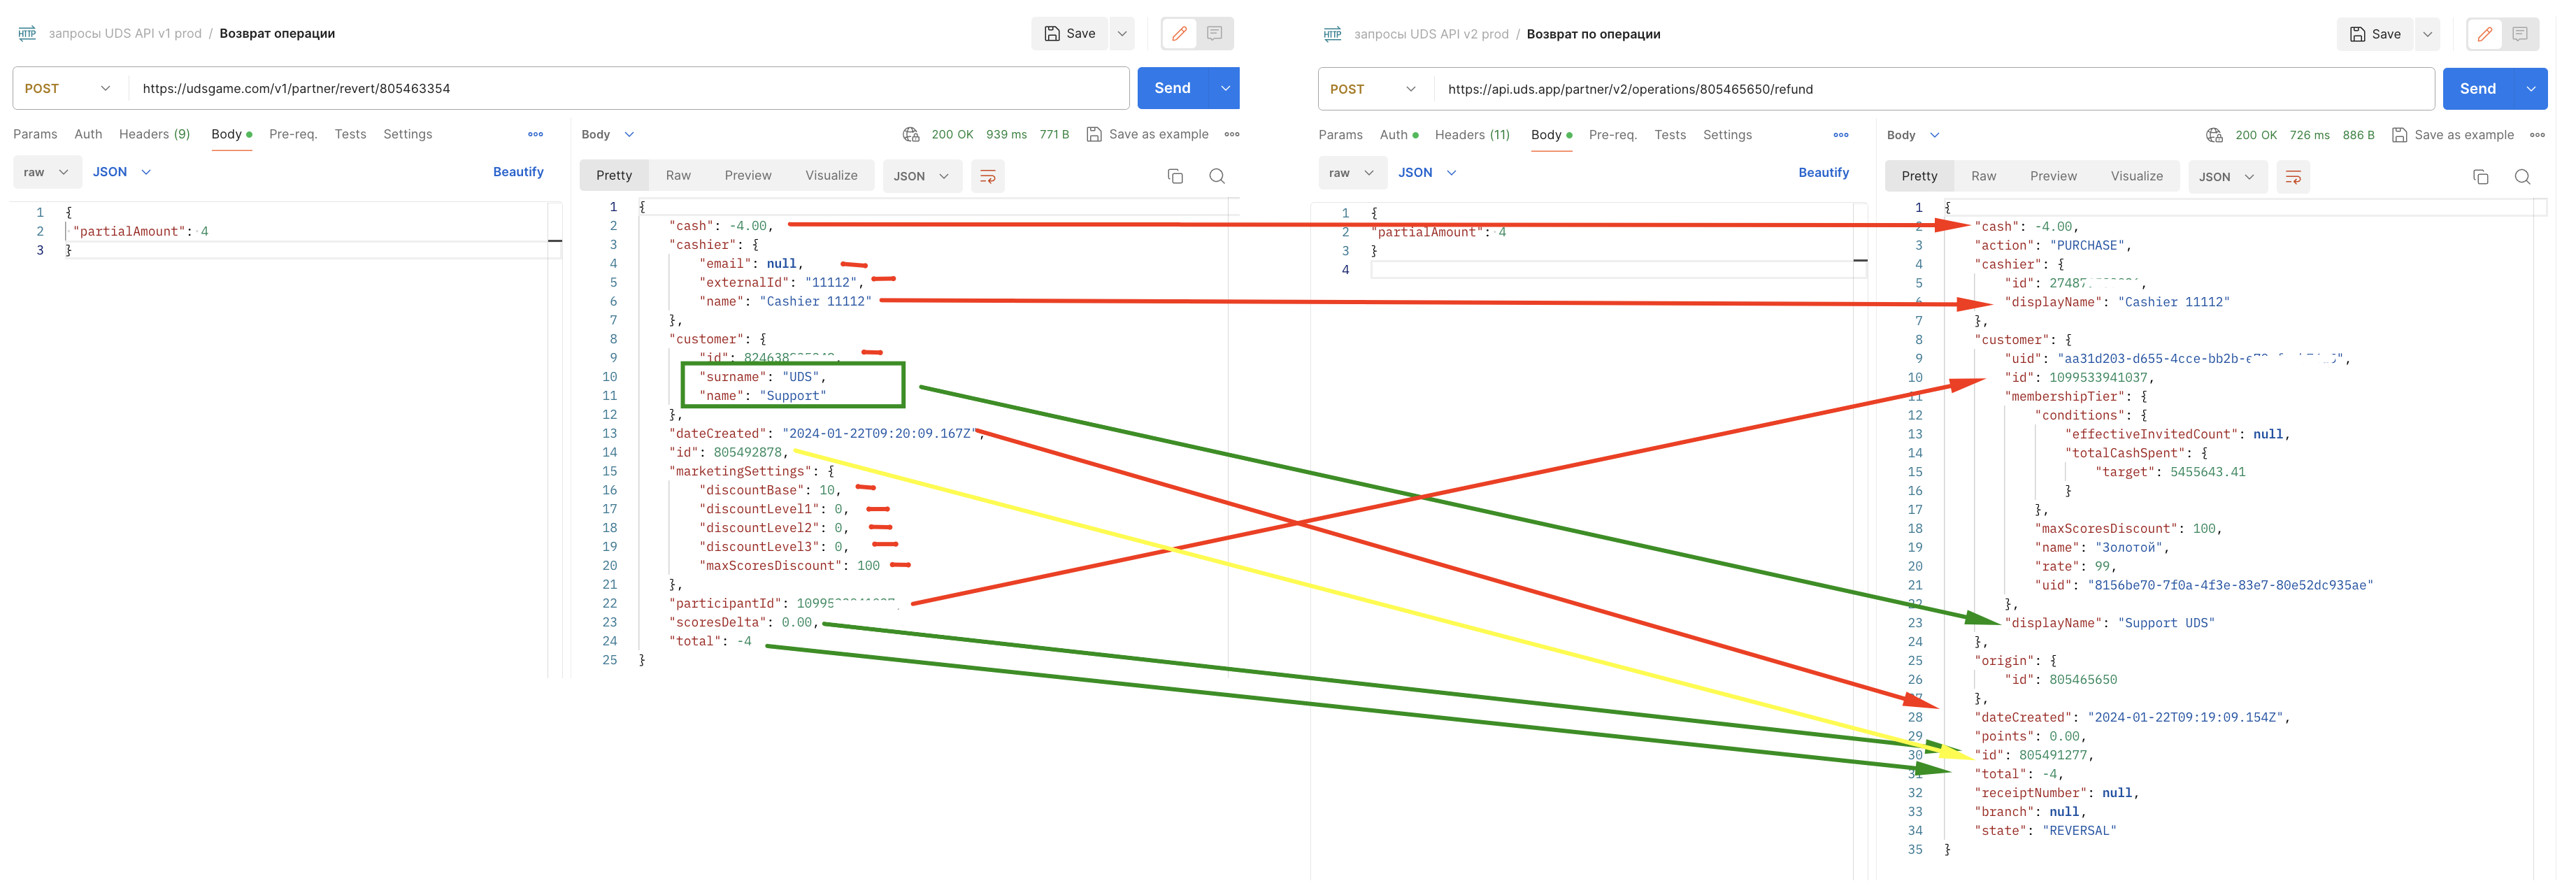The height and width of the screenshot is (888, 2576).
Task: Click the comment icon in right request
Action: pyautogui.click(x=2520, y=34)
